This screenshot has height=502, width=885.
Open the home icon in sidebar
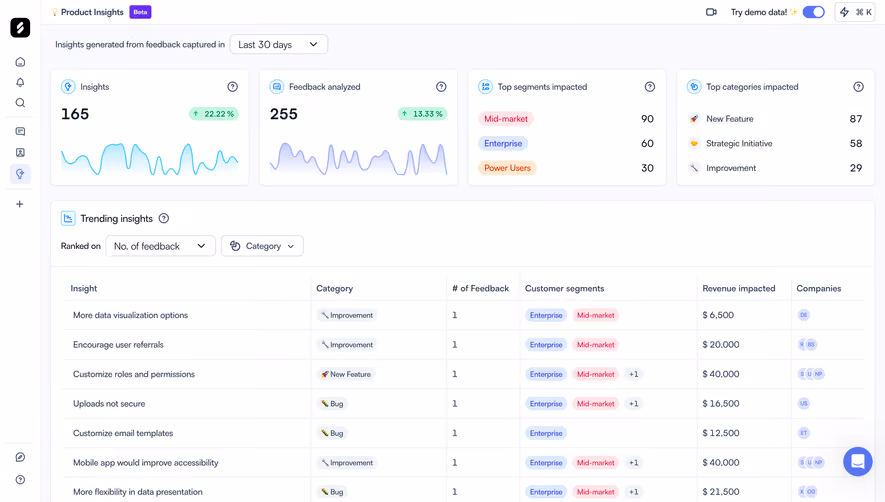20,62
